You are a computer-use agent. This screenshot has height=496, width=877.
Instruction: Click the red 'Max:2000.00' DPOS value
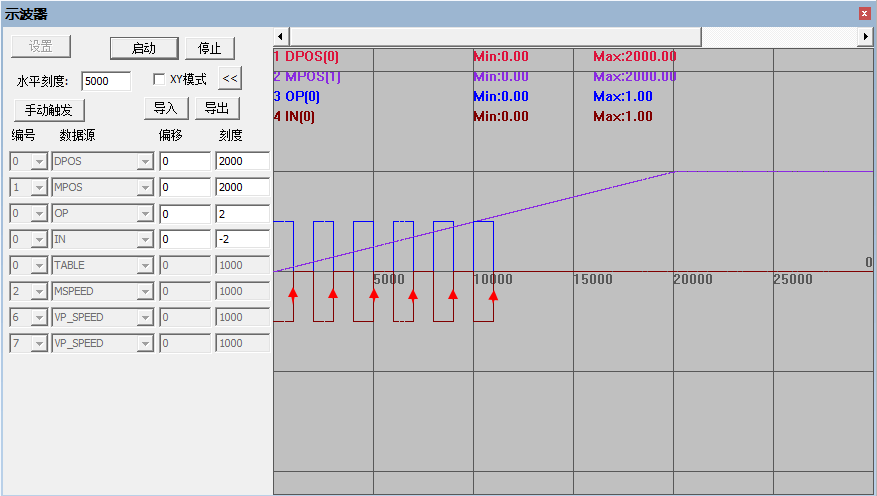pos(635,56)
